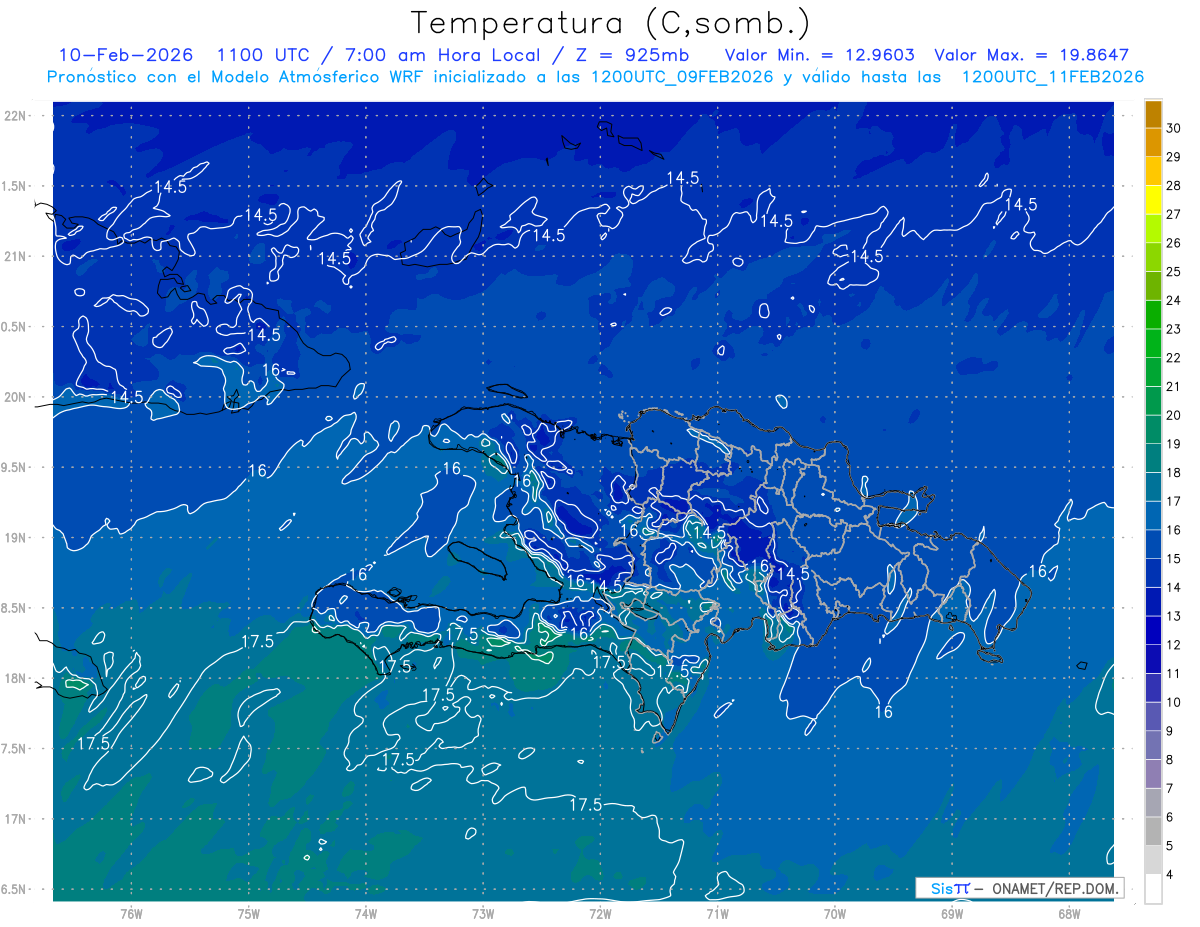
Task: Click the valid-until time "1200UTC_11FEB2026"
Action: pyautogui.click(x=1052, y=77)
